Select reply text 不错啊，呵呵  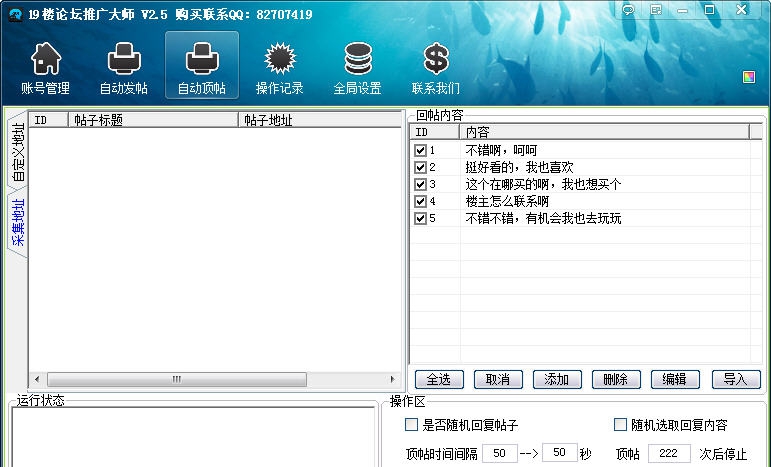pyautogui.click(x=501, y=150)
